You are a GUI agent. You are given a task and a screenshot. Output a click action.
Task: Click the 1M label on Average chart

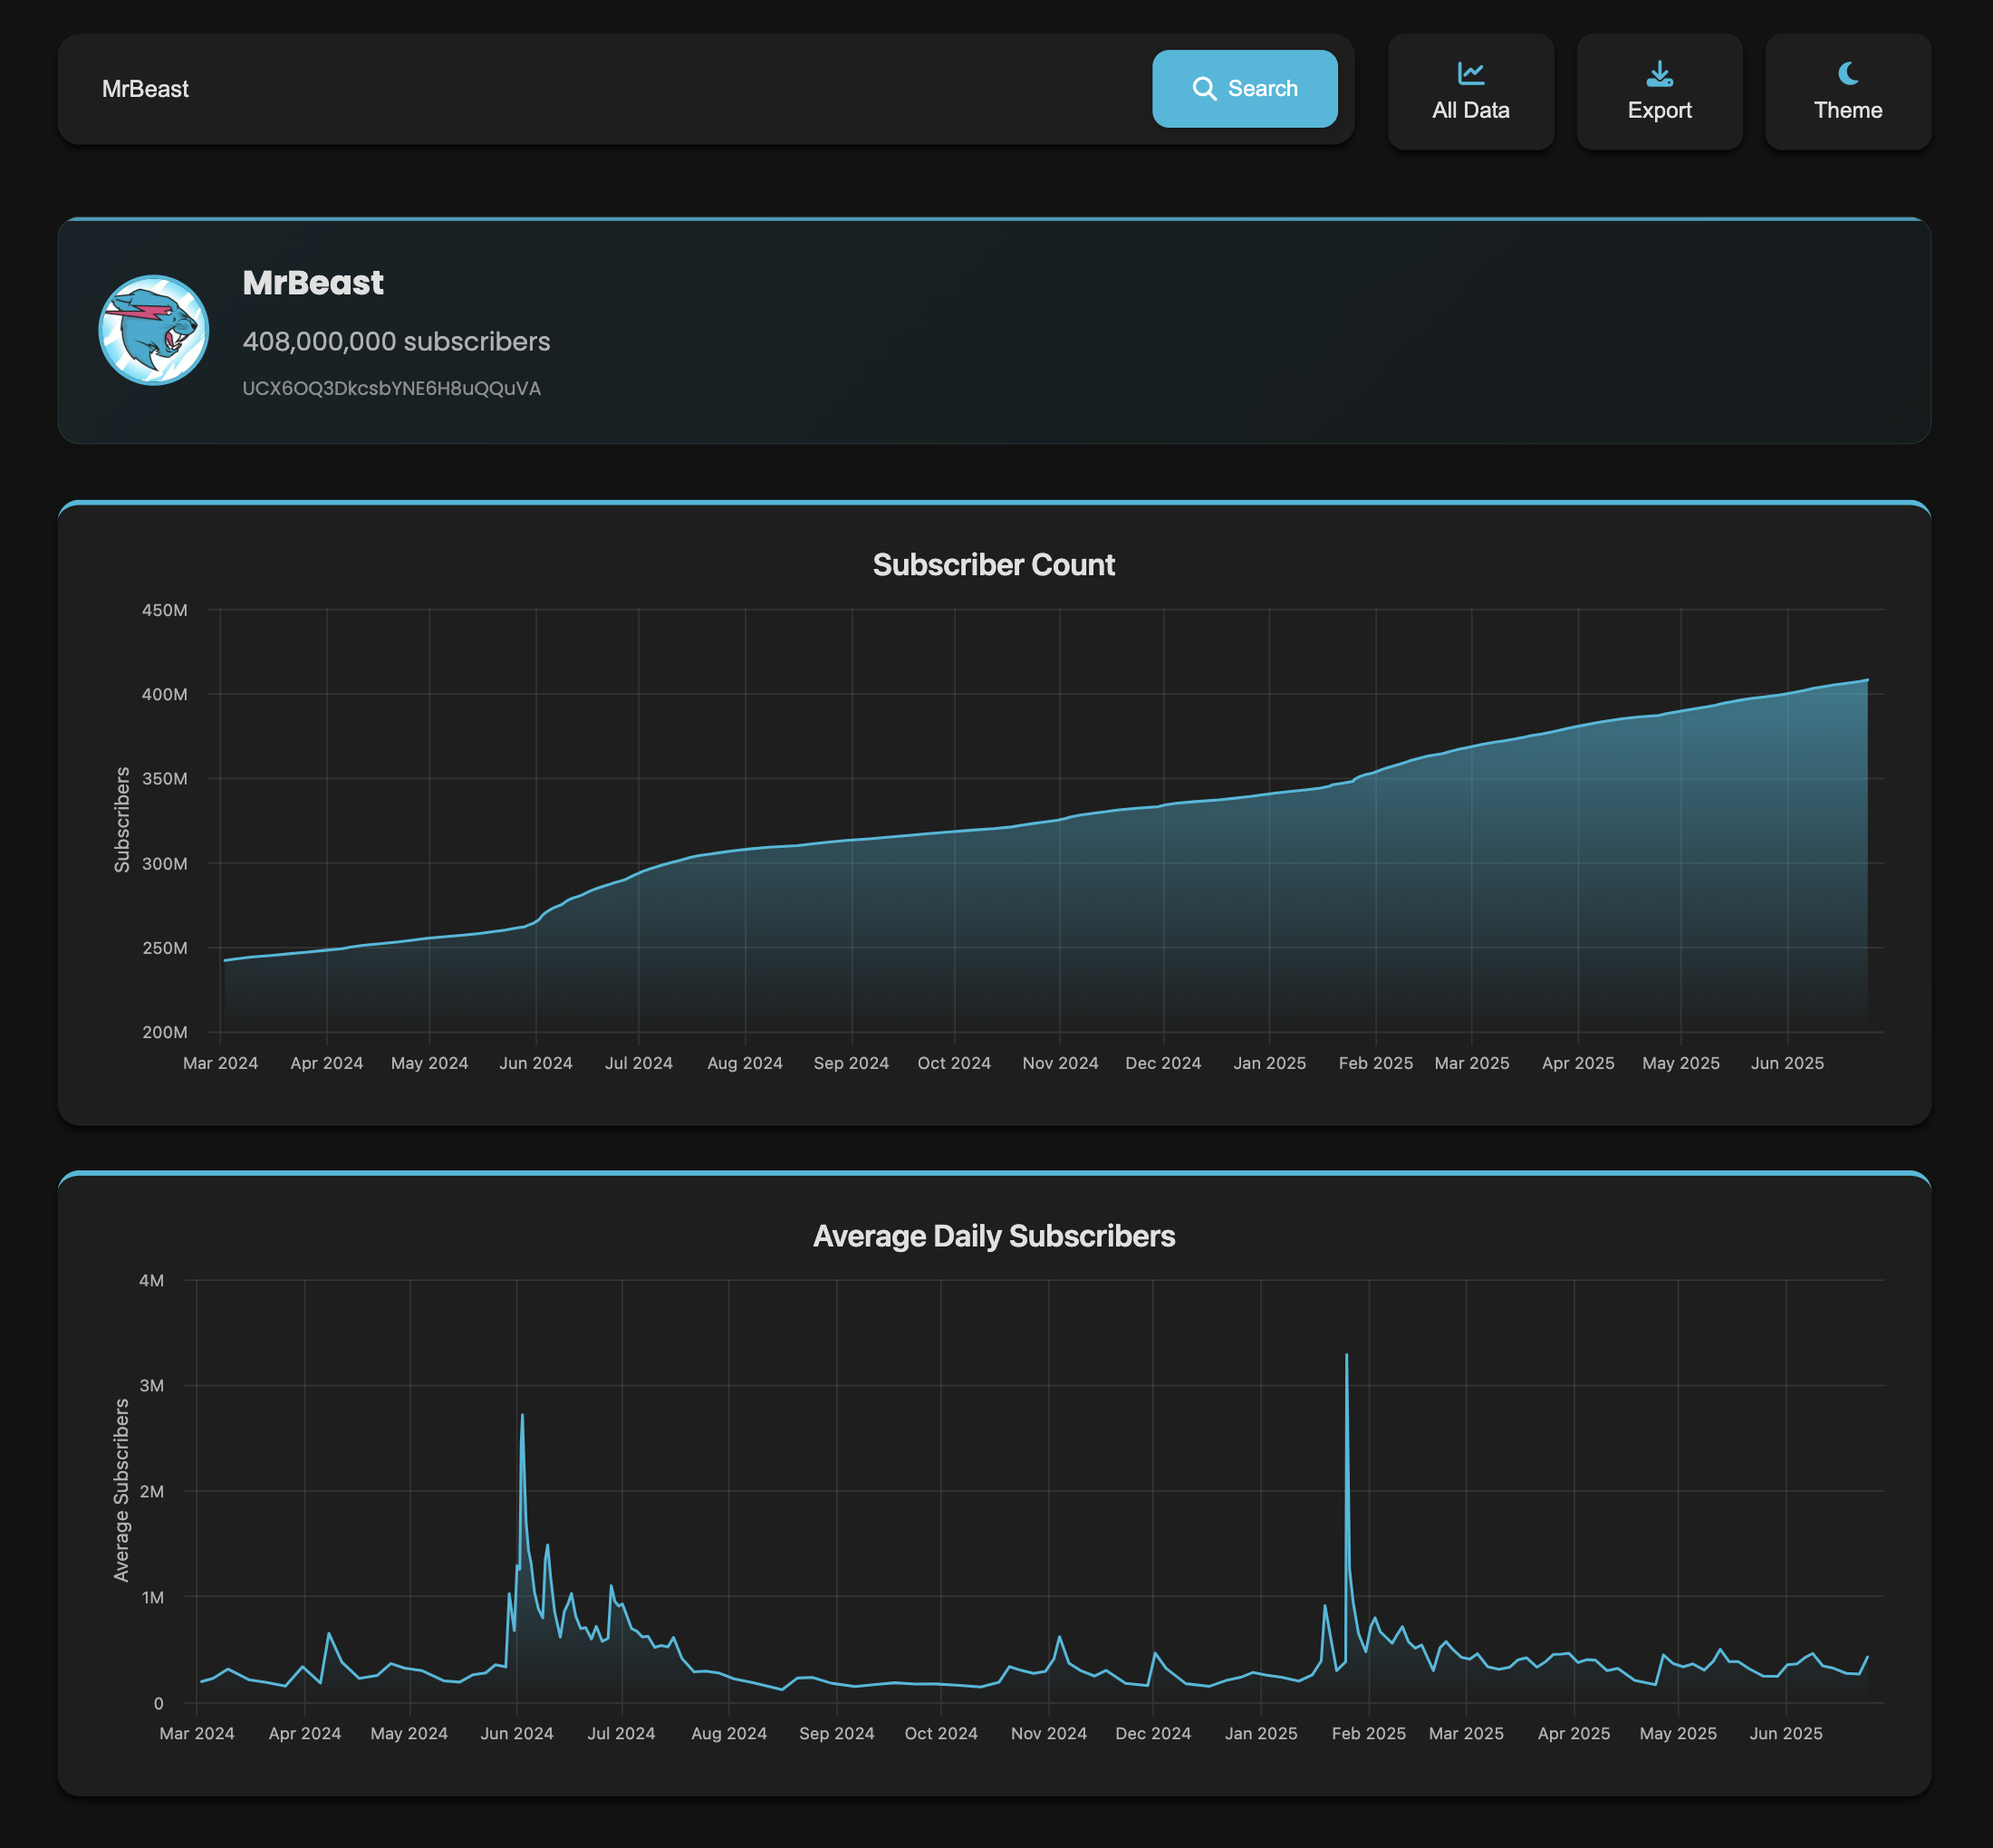[x=152, y=1597]
